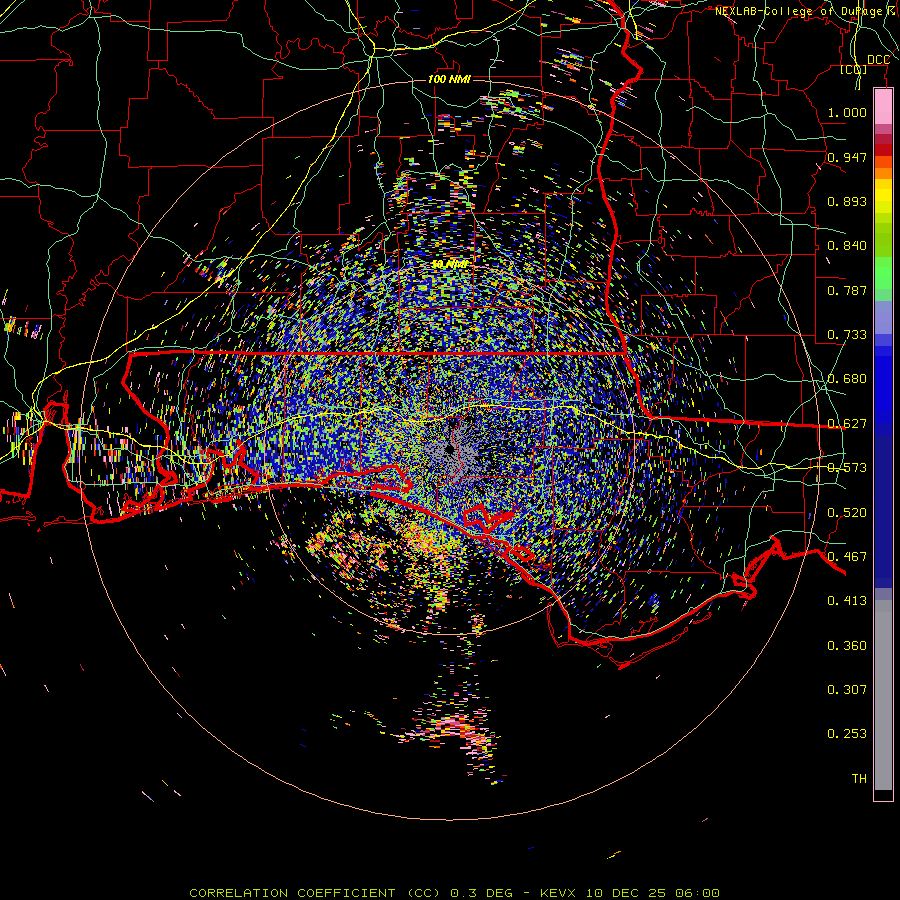The width and height of the screenshot is (900, 900).
Task: Click the 50 NMI range ring label
Action: [x=450, y=264]
